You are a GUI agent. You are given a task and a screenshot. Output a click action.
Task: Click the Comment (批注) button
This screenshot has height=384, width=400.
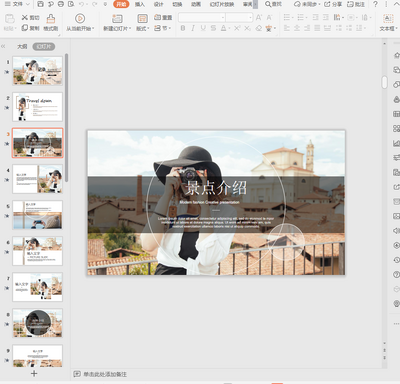coord(356,4)
